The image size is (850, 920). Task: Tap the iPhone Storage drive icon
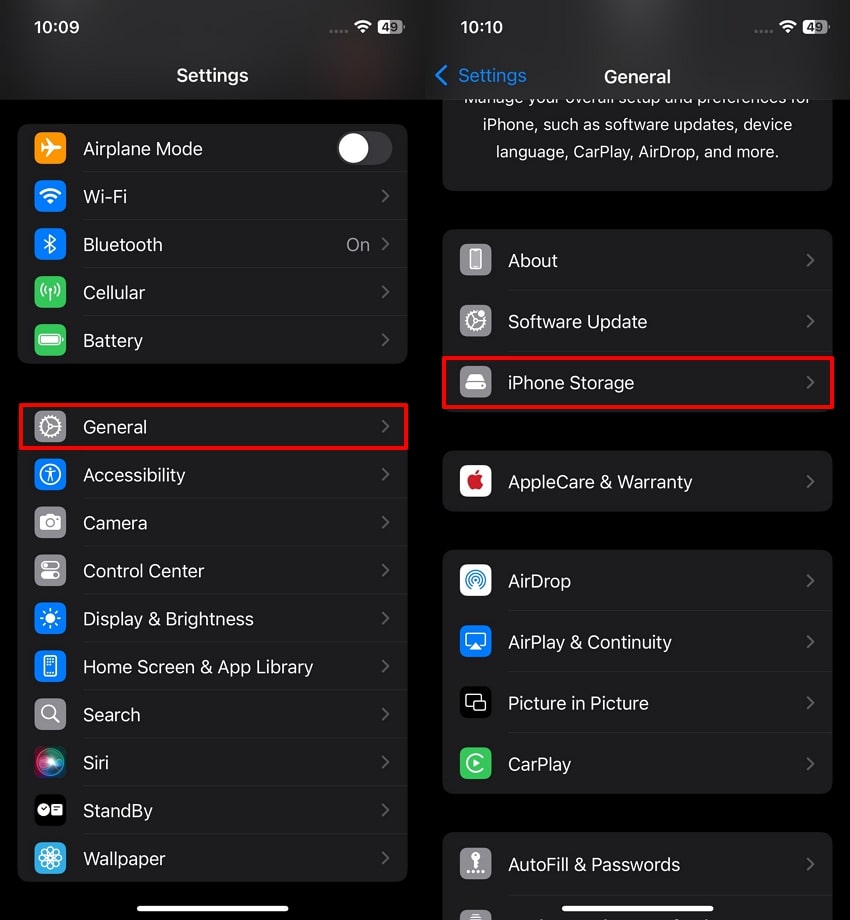pos(475,382)
